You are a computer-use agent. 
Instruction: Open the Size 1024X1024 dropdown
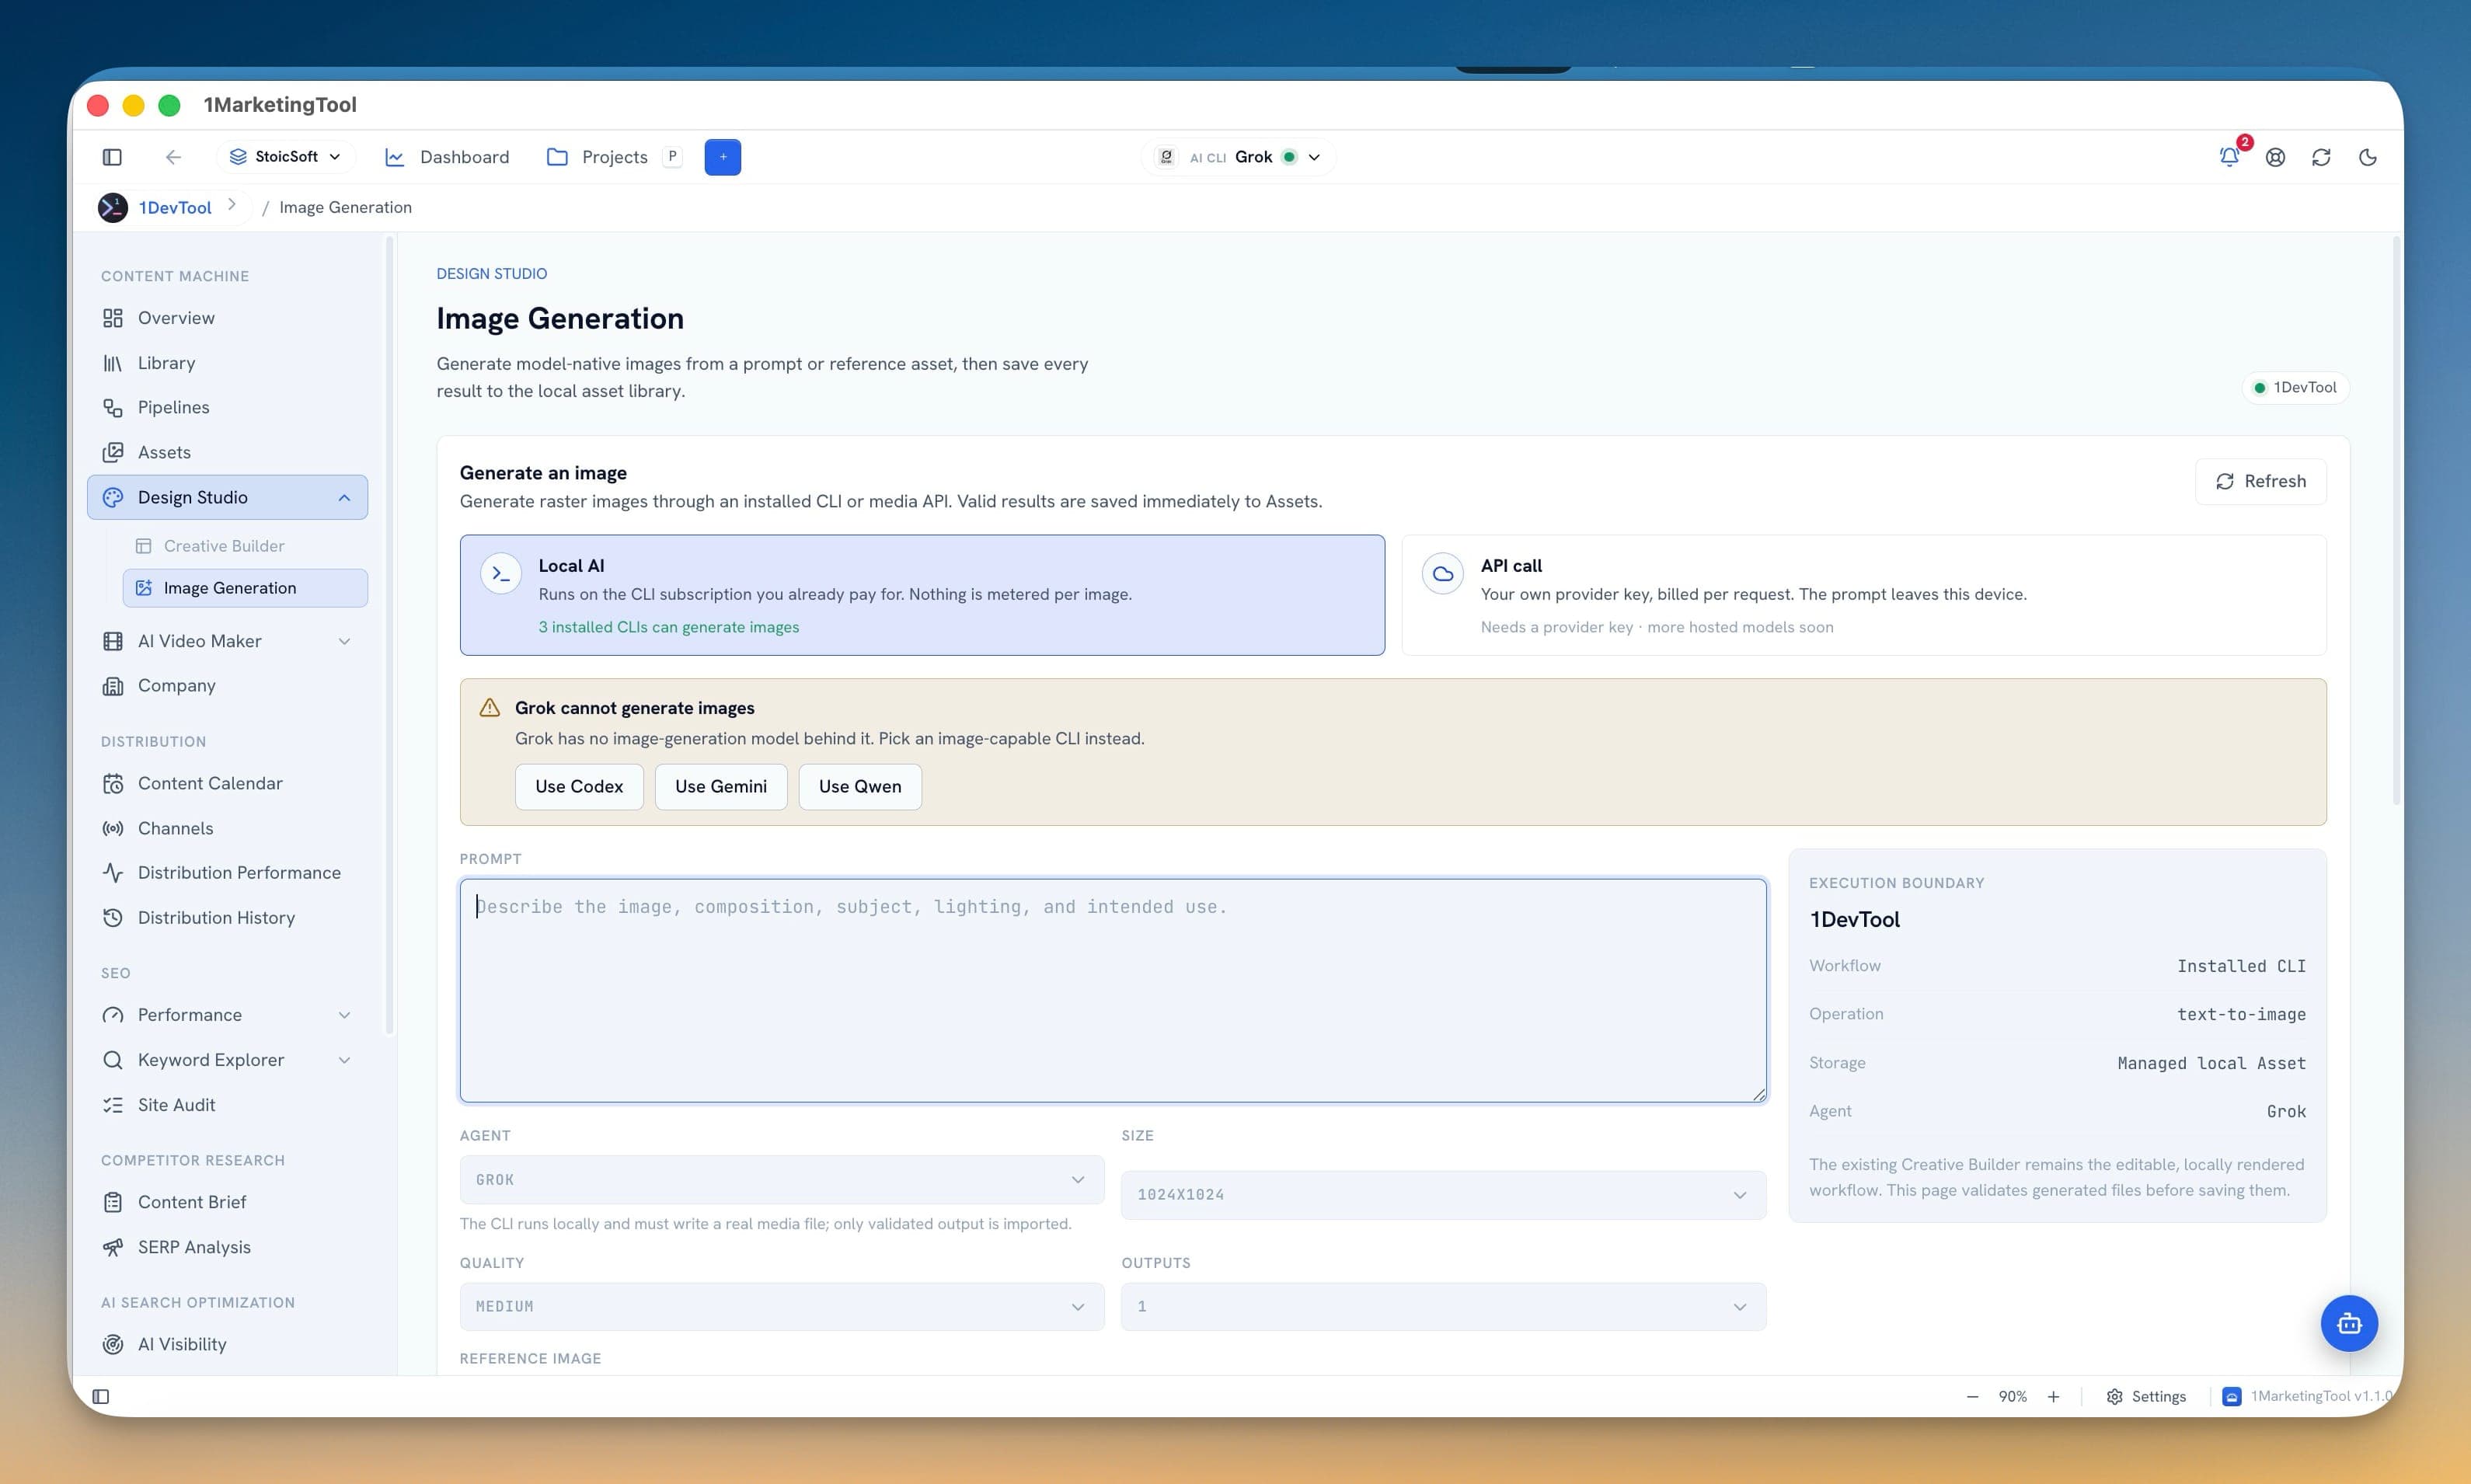(x=1443, y=1195)
